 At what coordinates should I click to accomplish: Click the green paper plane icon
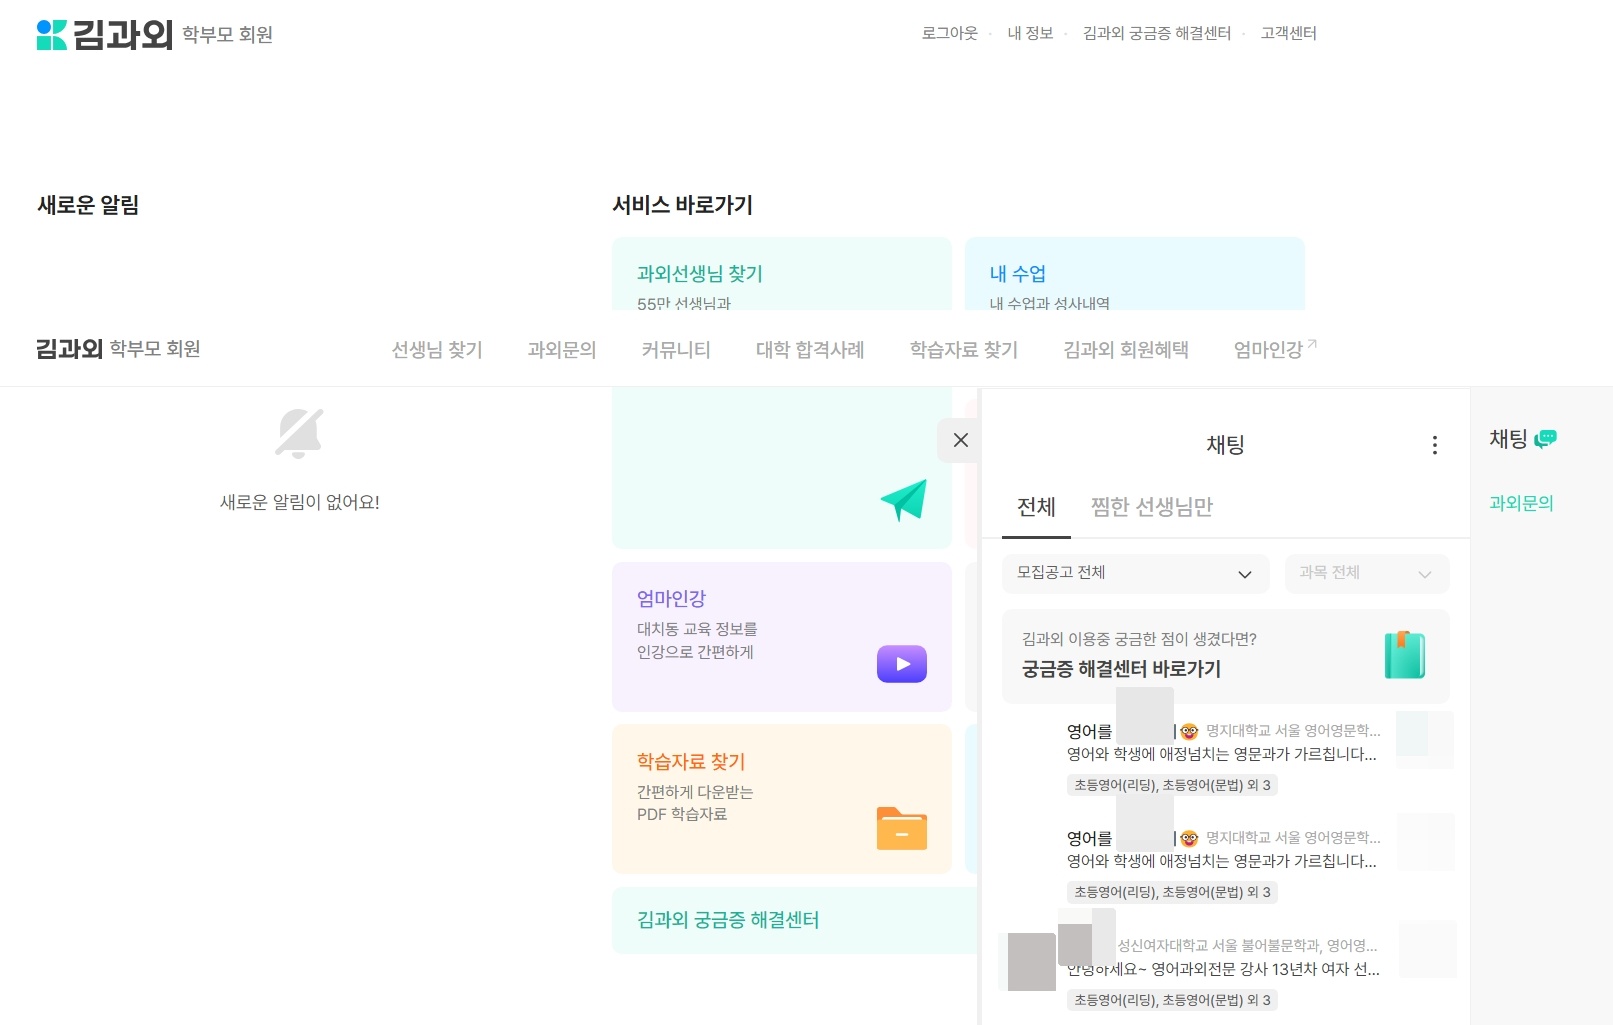tap(903, 500)
